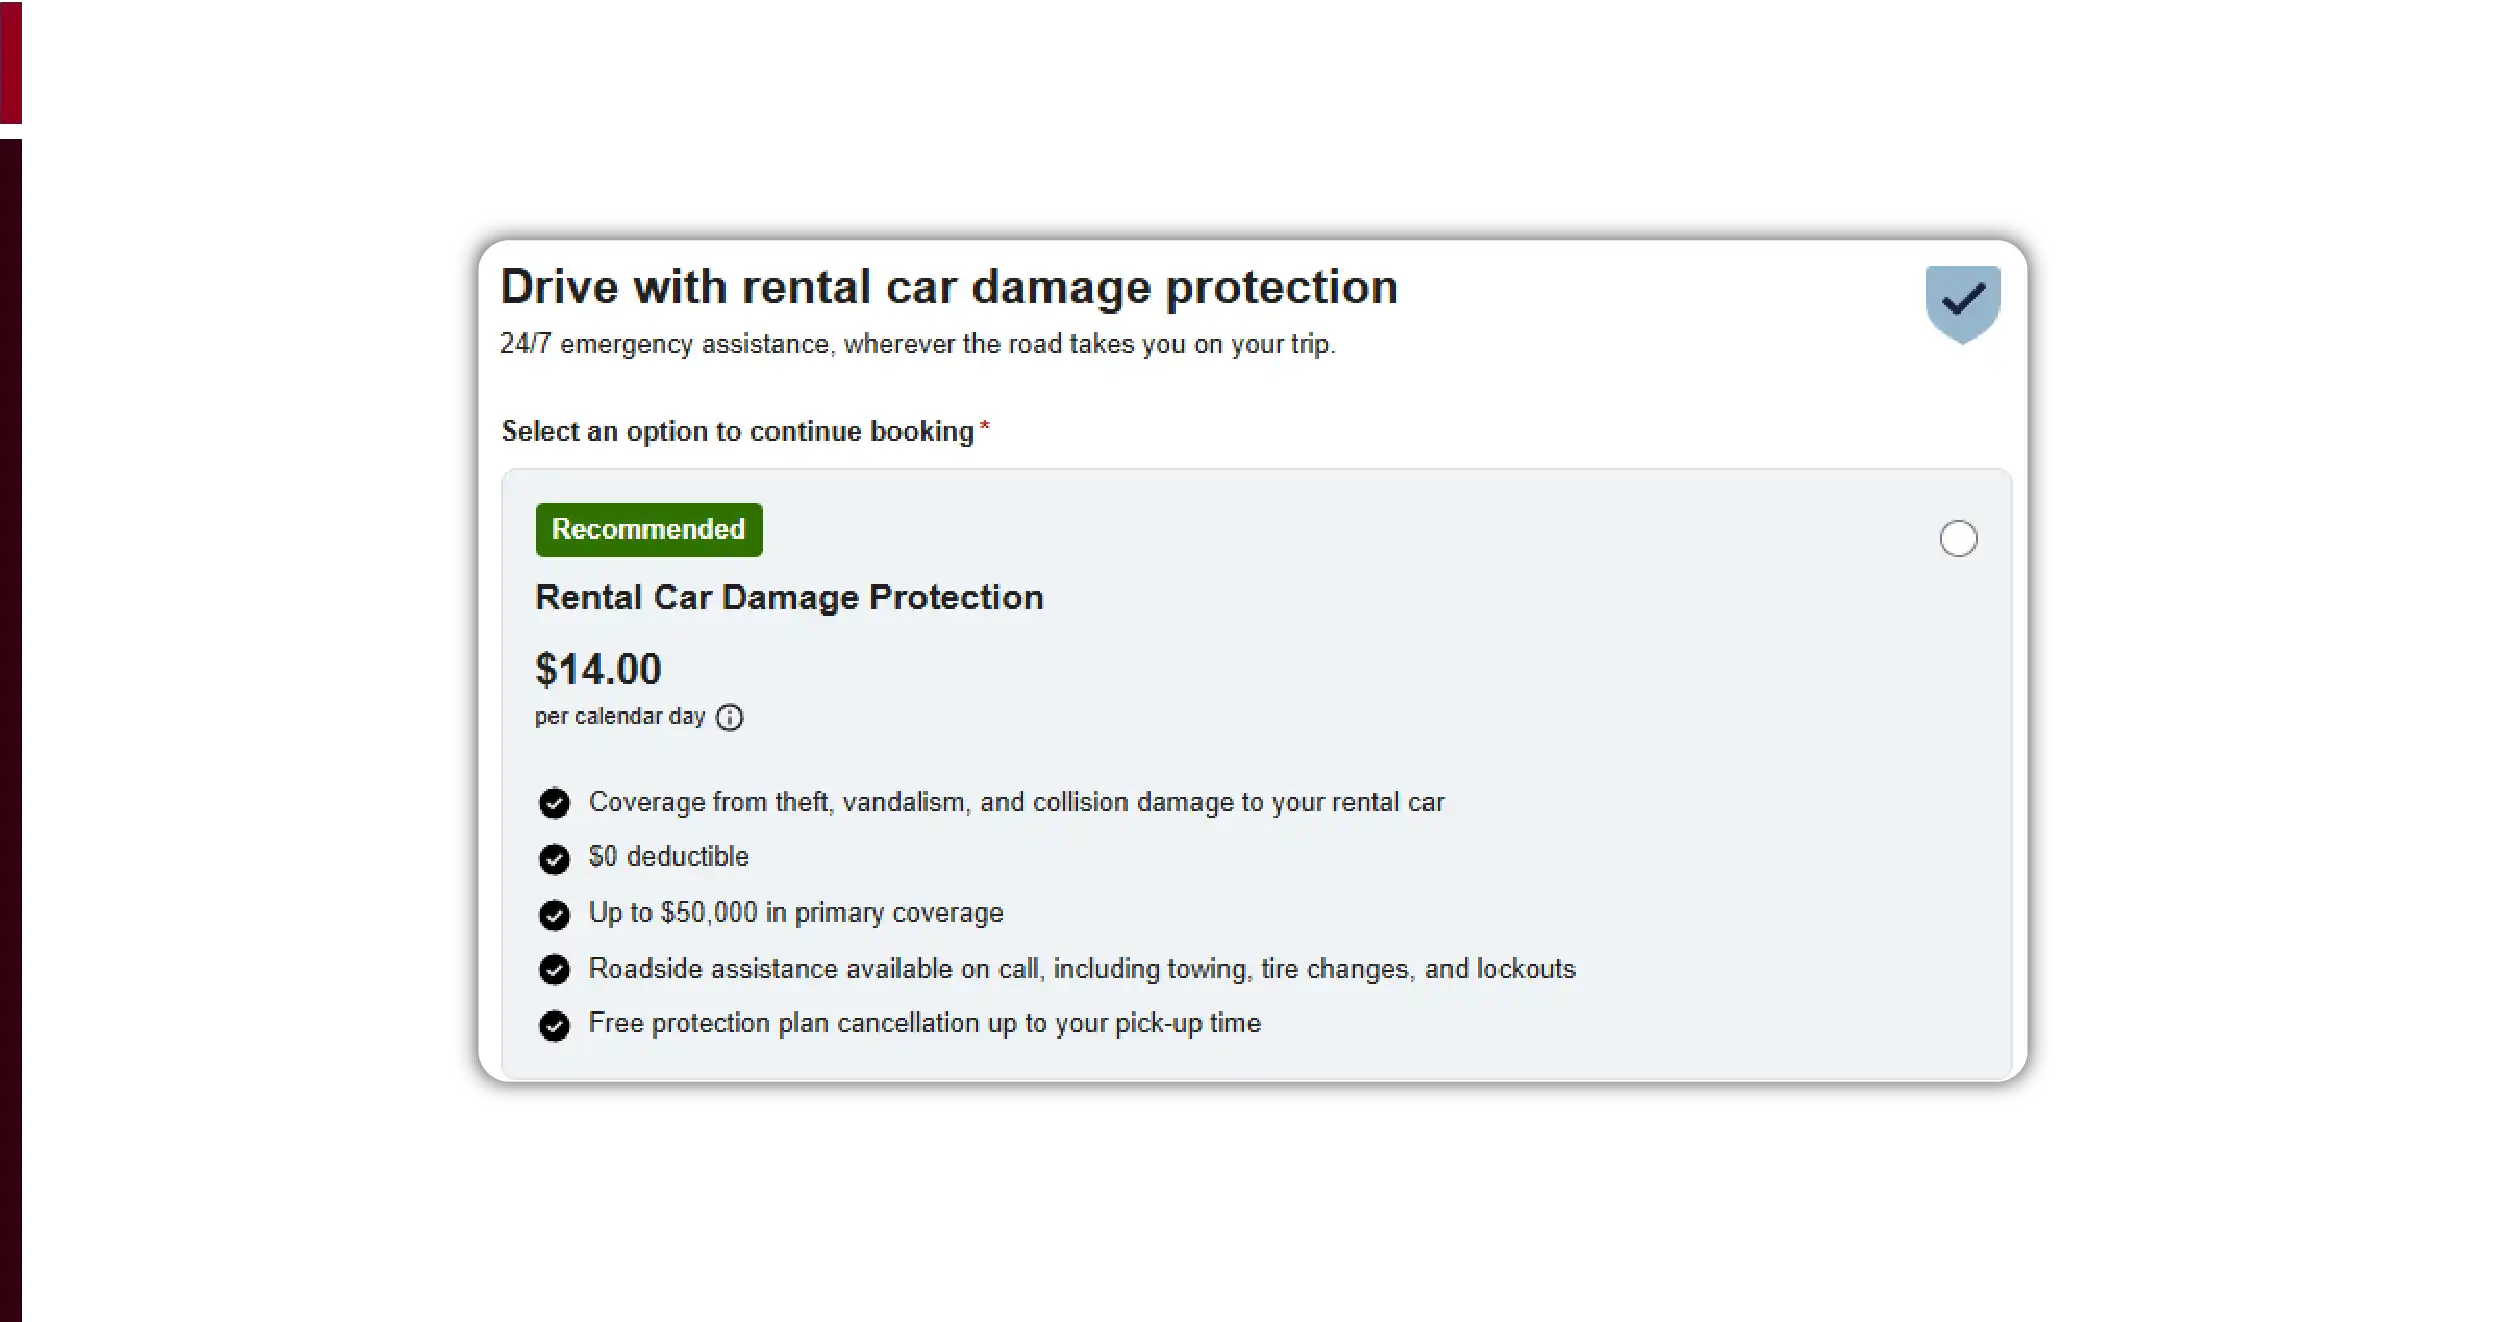Click the checkmark icon beside roadside assistance
Viewport: 2507px width, 1322px height.
(x=554, y=969)
